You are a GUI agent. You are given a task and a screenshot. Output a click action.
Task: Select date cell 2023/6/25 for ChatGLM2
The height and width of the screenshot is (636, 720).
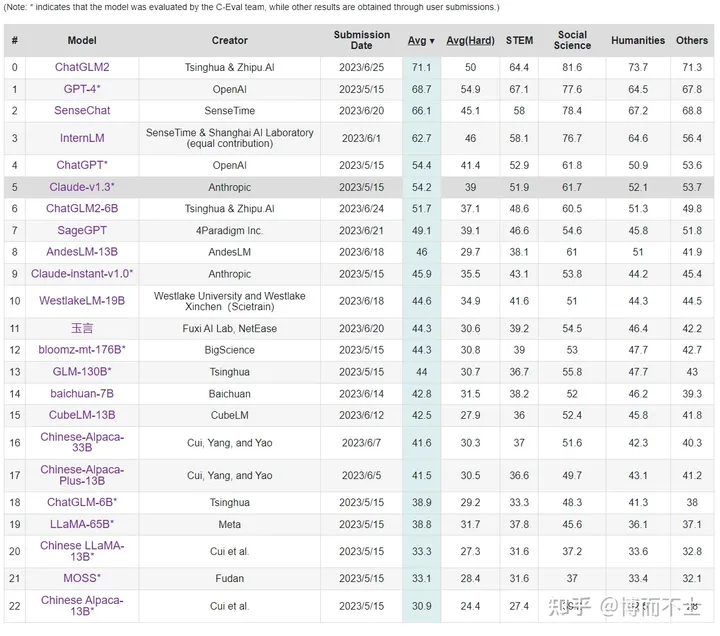361,68
